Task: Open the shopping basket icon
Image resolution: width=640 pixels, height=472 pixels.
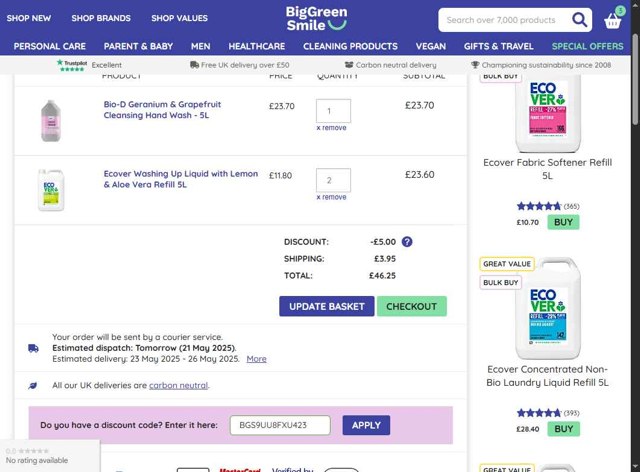Action: [613, 19]
